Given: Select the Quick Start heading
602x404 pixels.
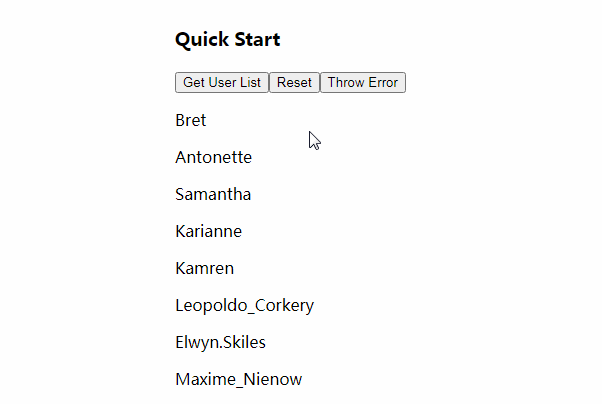Looking at the screenshot, I should tap(227, 40).
